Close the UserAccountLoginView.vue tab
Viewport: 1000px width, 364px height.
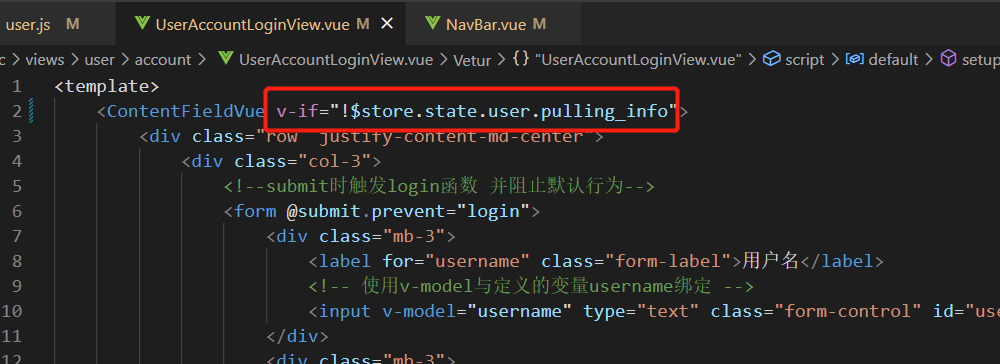(386, 24)
